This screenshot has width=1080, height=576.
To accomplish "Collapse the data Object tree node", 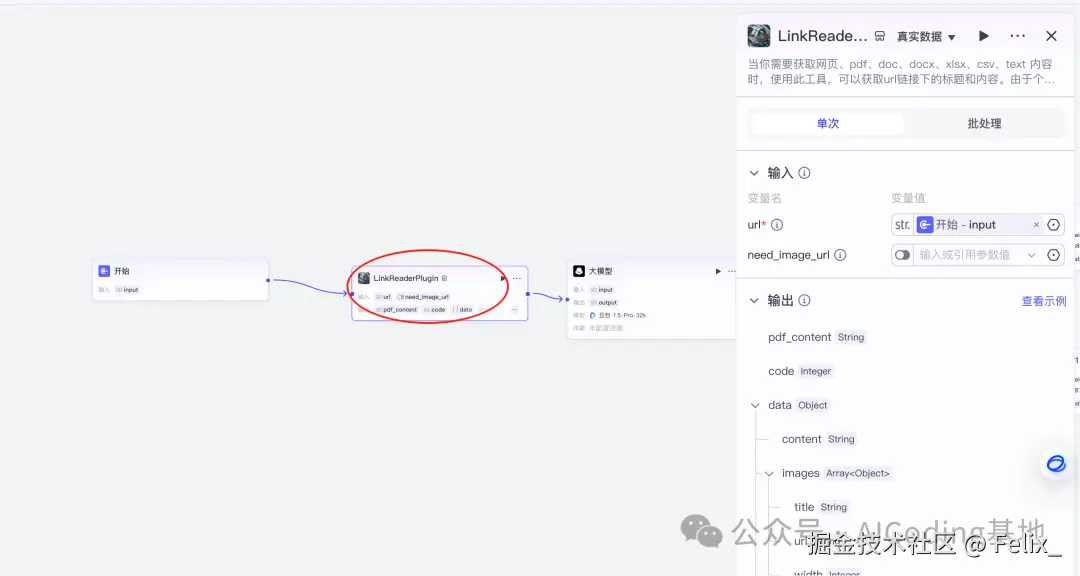I will click(x=756, y=405).
